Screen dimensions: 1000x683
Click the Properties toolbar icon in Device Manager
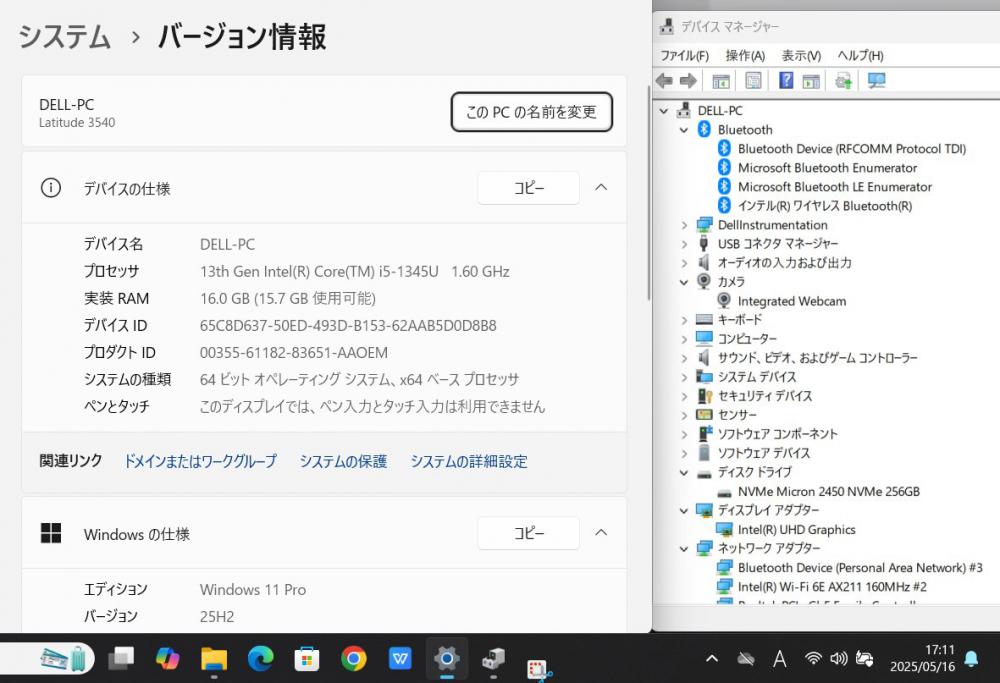tap(753, 81)
